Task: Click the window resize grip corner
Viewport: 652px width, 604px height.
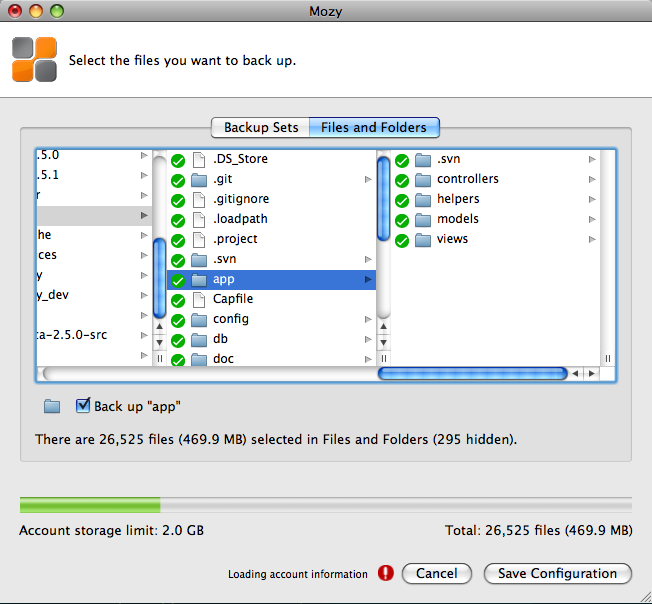Action: pyautogui.click(x=645, y=597)
